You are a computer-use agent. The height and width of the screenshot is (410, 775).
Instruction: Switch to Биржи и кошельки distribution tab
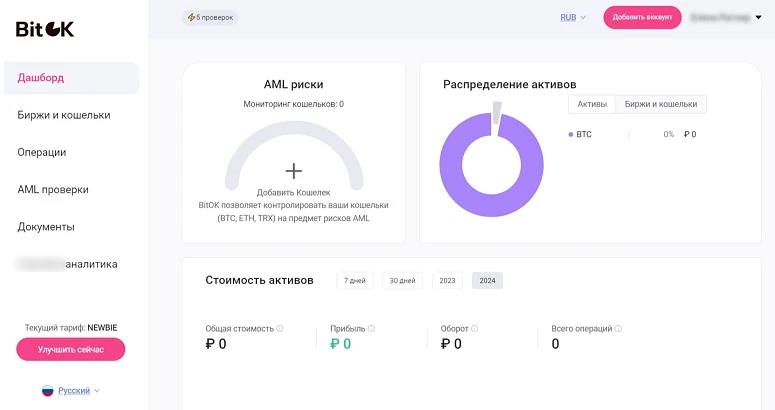coord(661,104)
